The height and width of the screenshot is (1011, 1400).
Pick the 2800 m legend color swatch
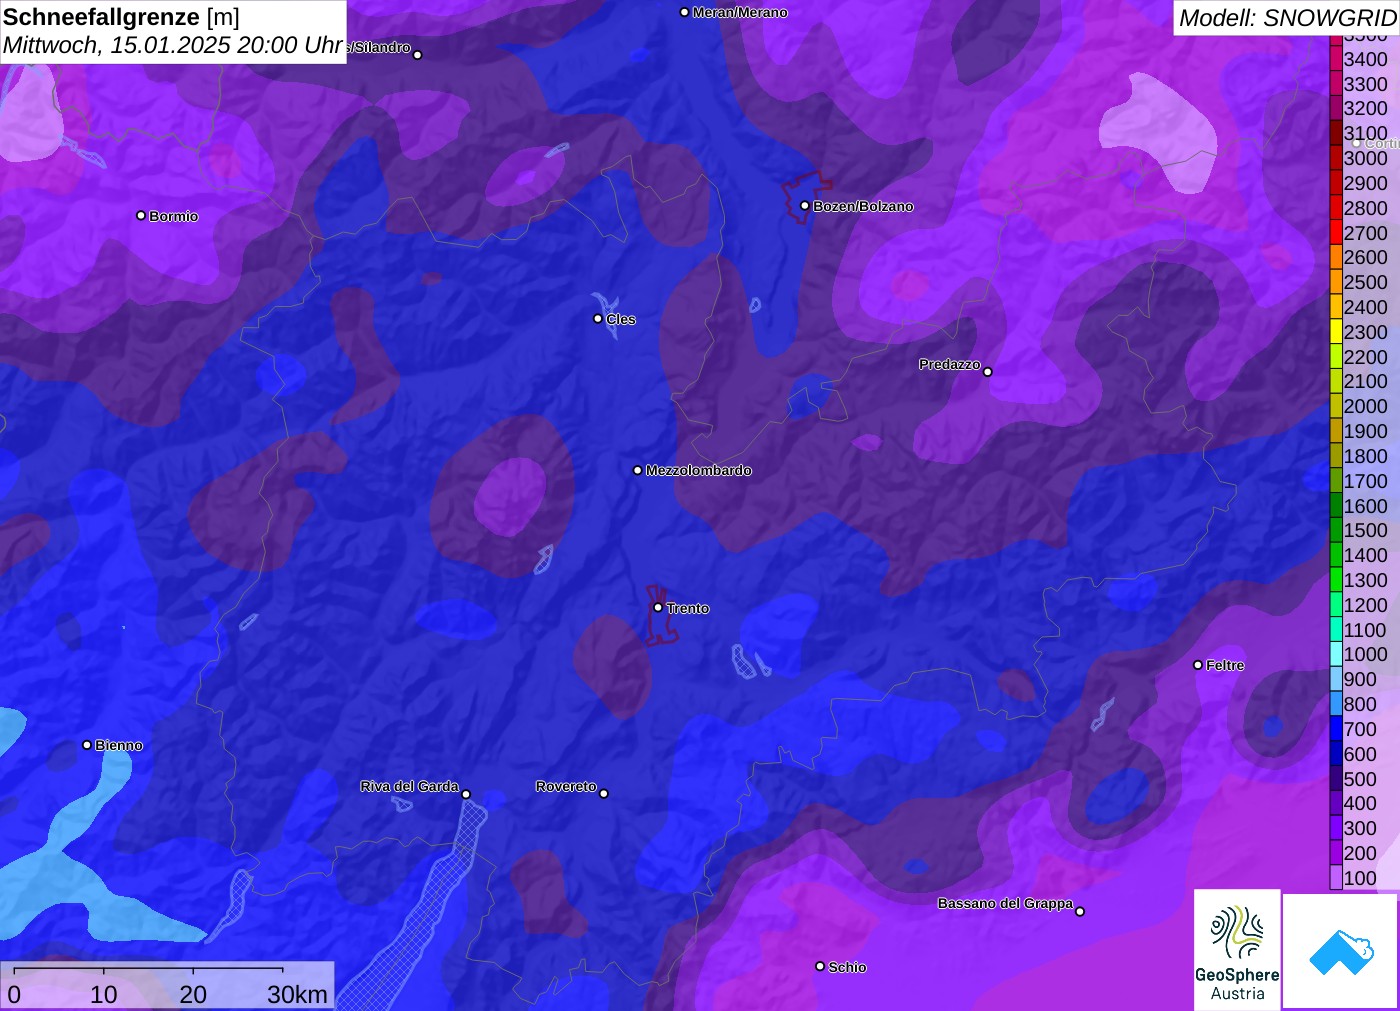[x=1335, y=208]
